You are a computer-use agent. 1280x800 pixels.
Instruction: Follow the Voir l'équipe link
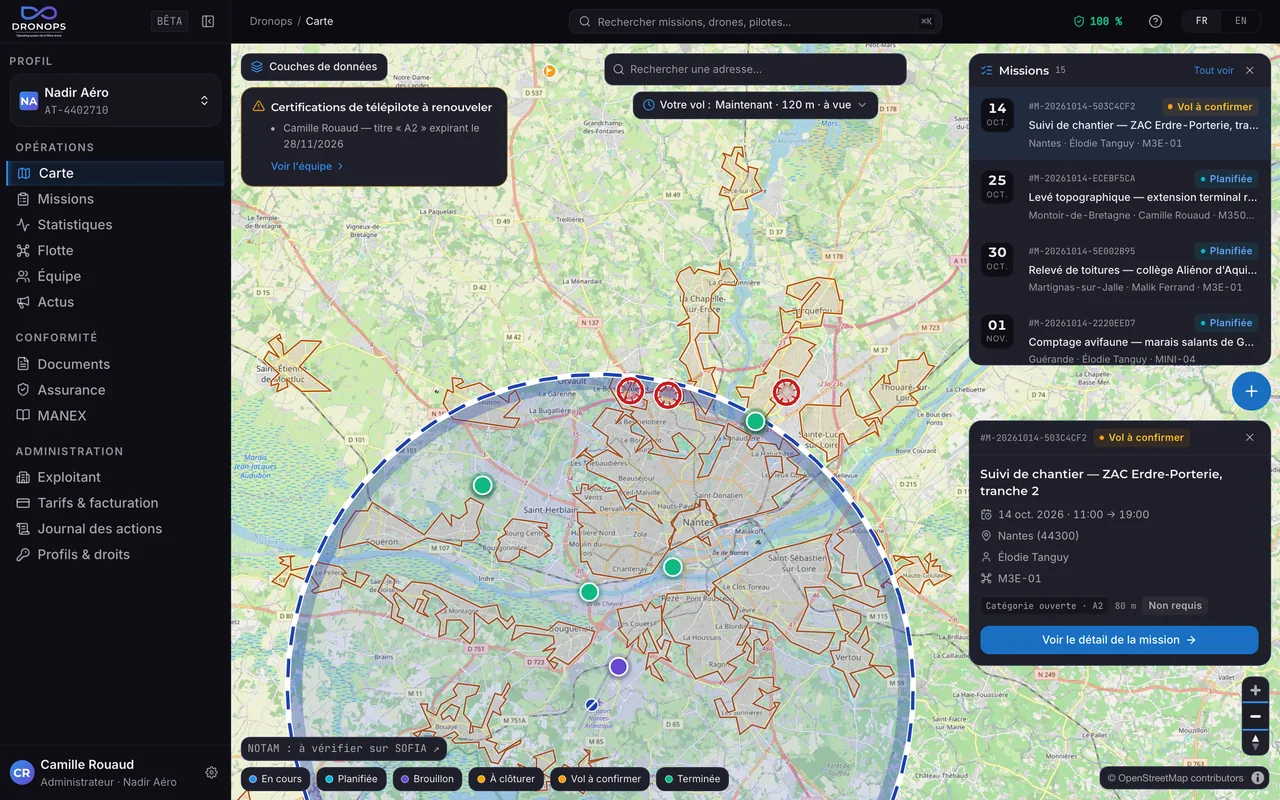click(x=307, y=166)
